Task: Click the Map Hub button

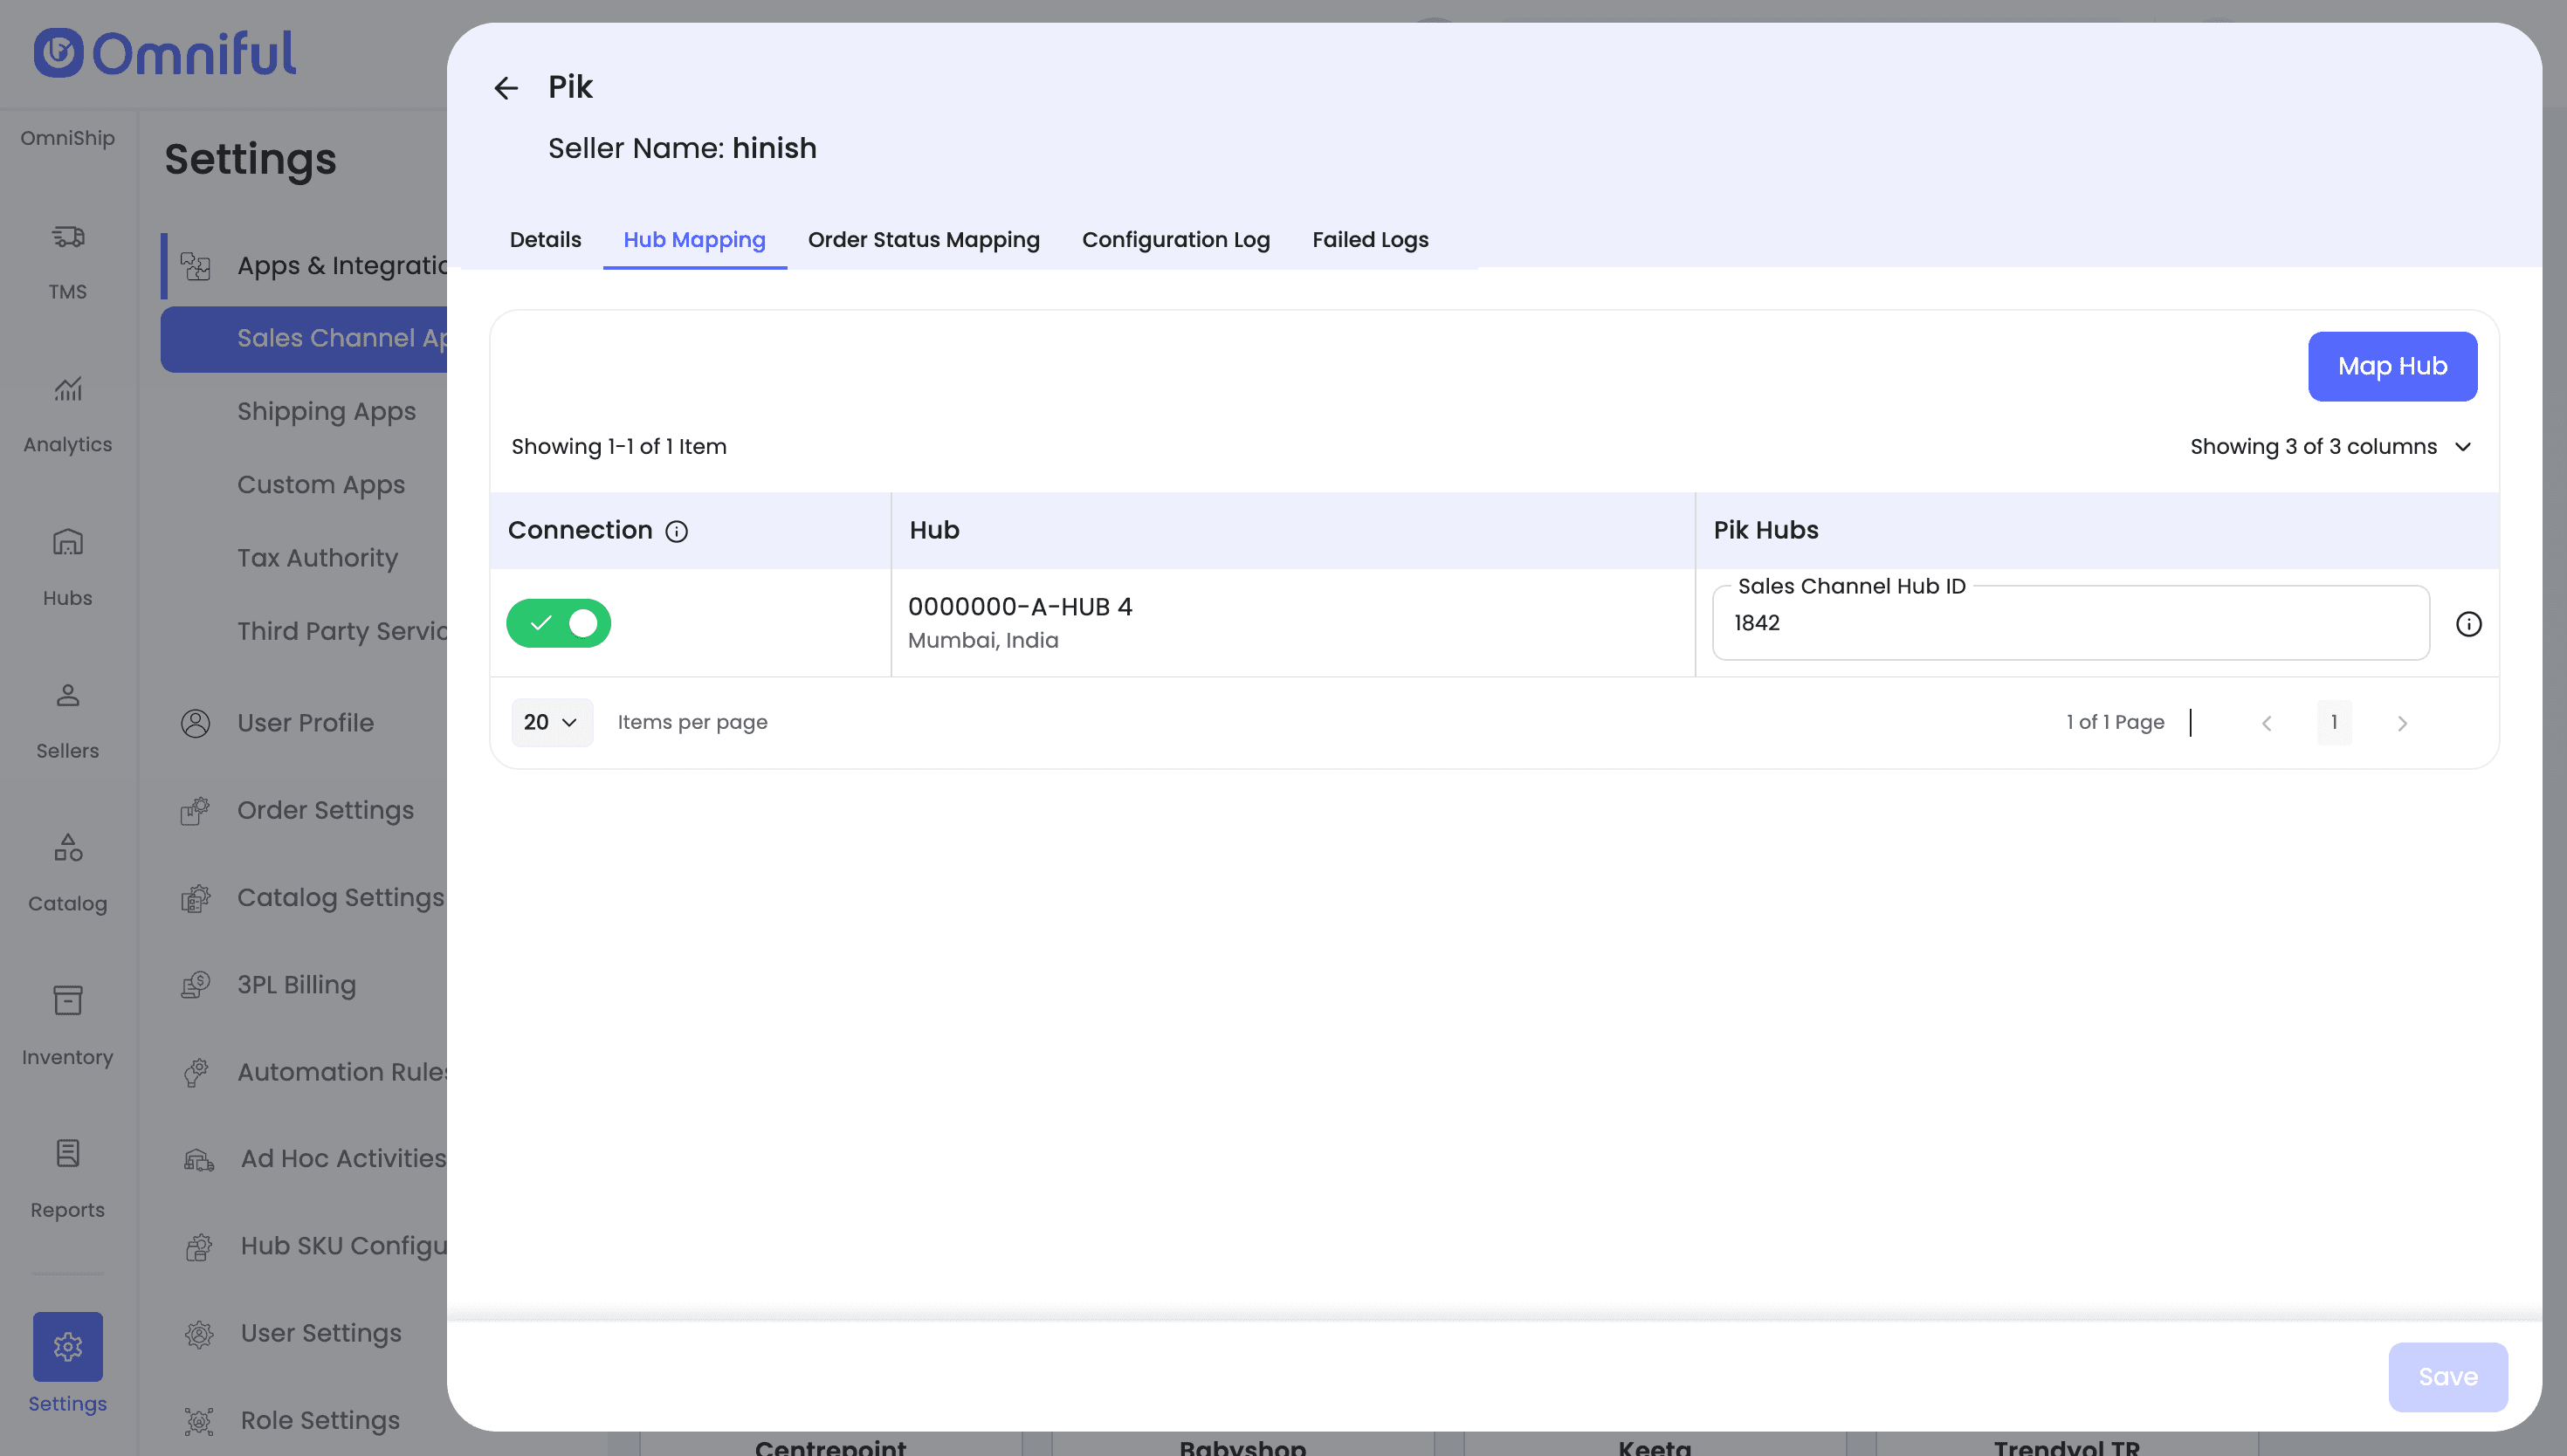Action: pyautogui.click(x=2392, y=366)
